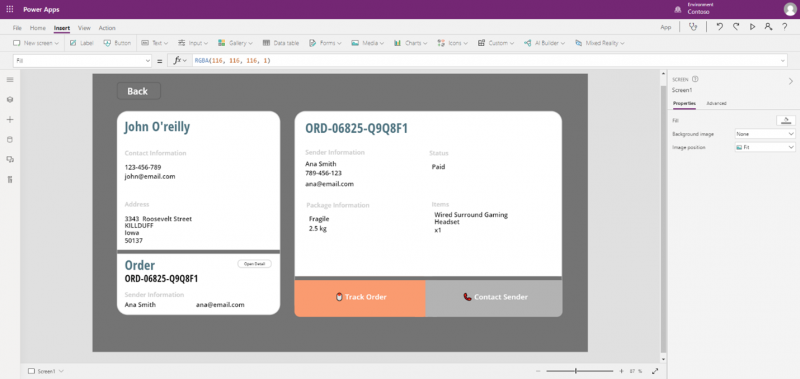Screen dimensions: 800x379
Task: Click the Back button on canvas
Action: 138,91
